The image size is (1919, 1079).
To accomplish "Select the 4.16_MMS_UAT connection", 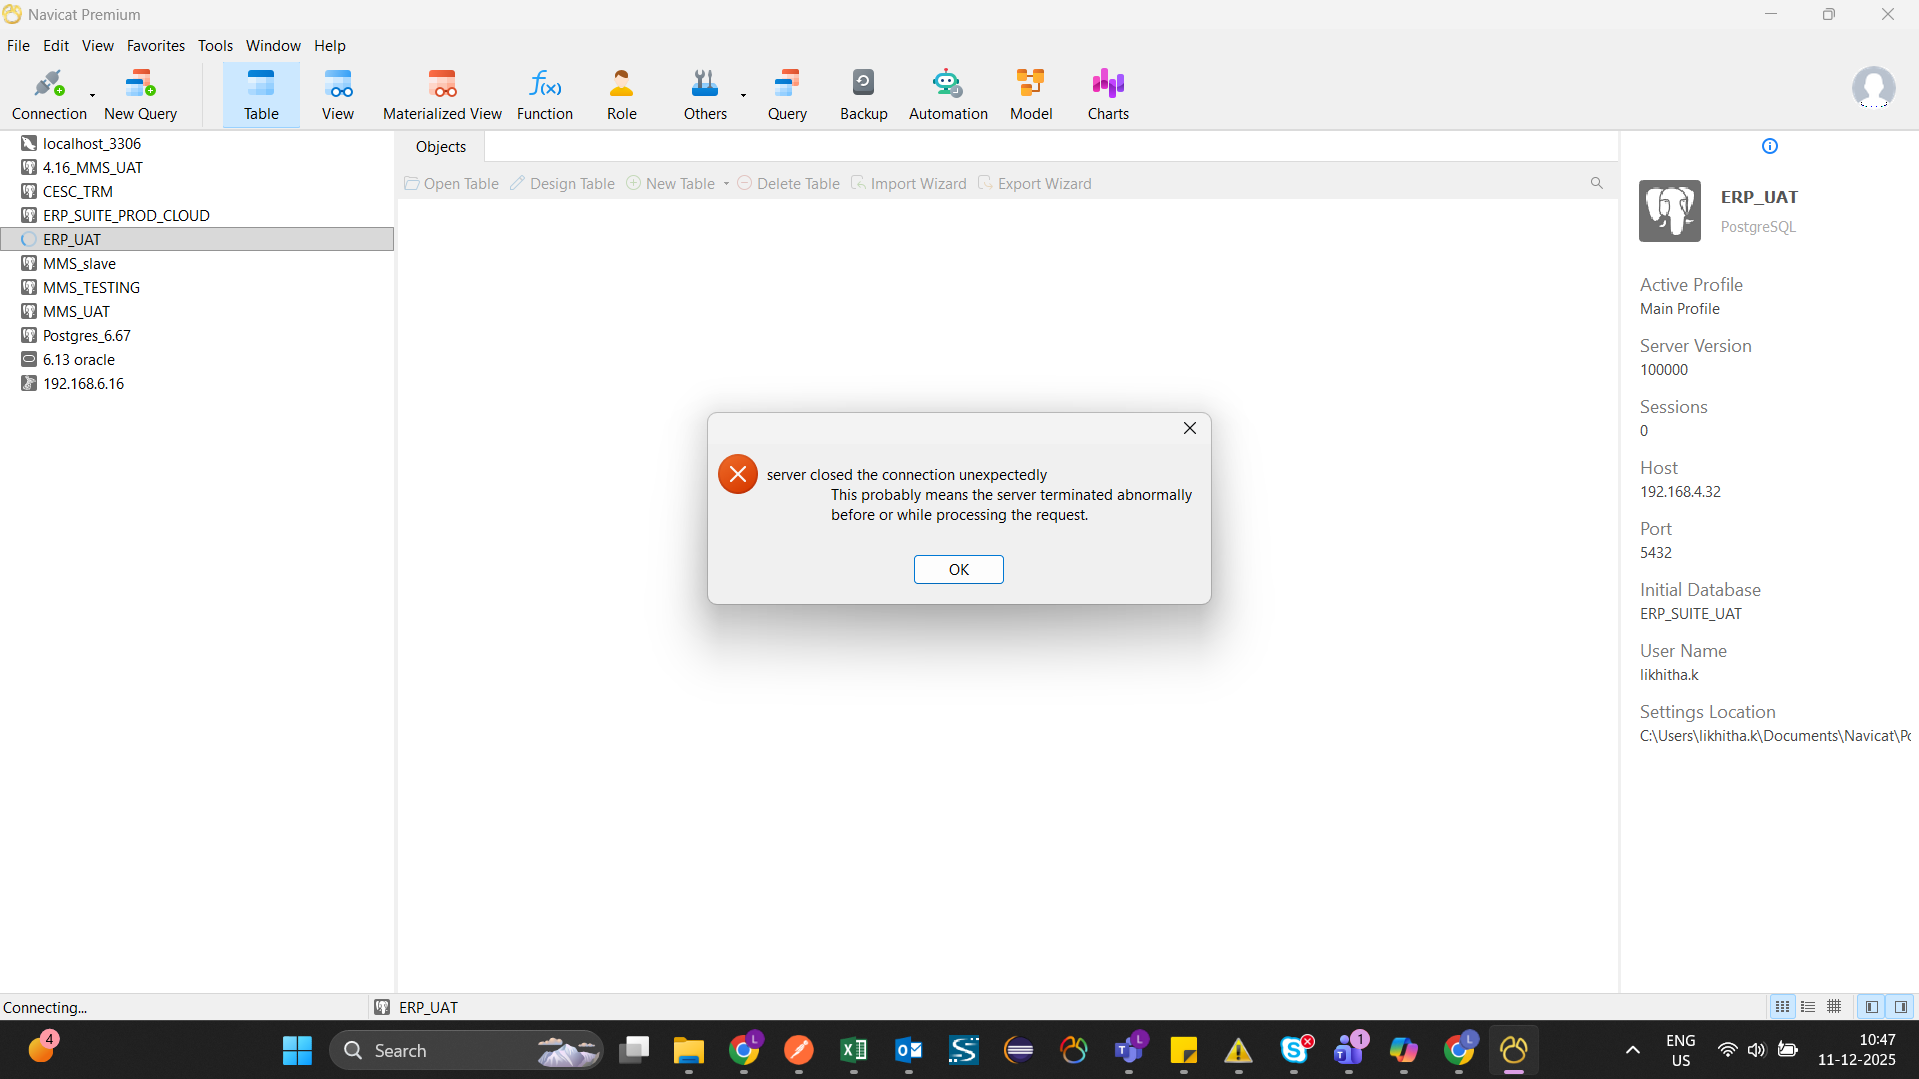I will (x=93, y=168).
